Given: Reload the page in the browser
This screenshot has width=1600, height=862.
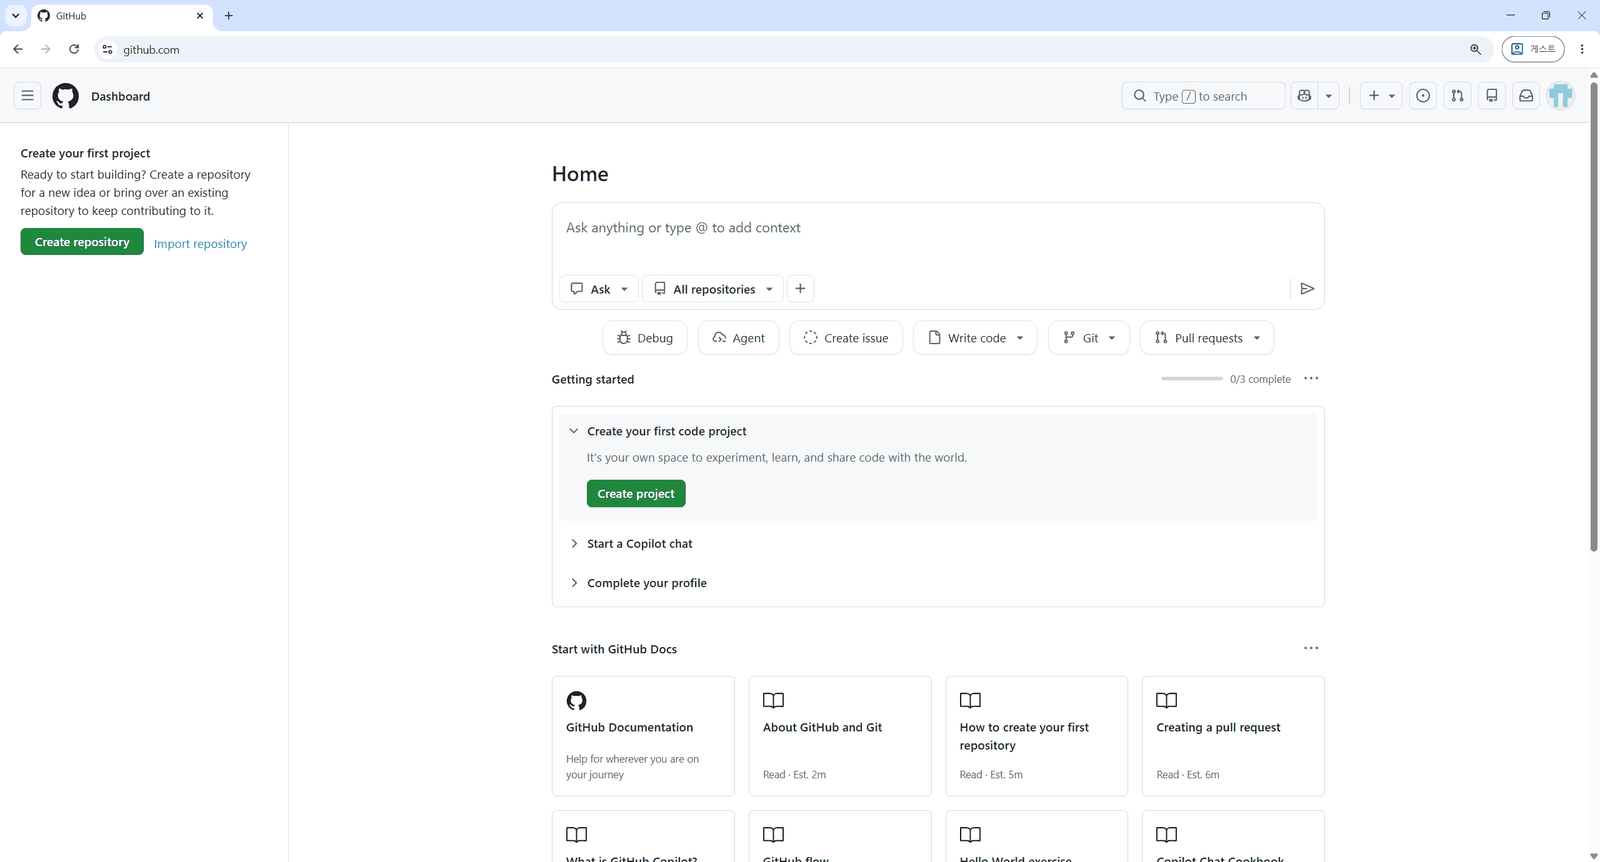Looking at the screenshot, I should click(74, 49).
